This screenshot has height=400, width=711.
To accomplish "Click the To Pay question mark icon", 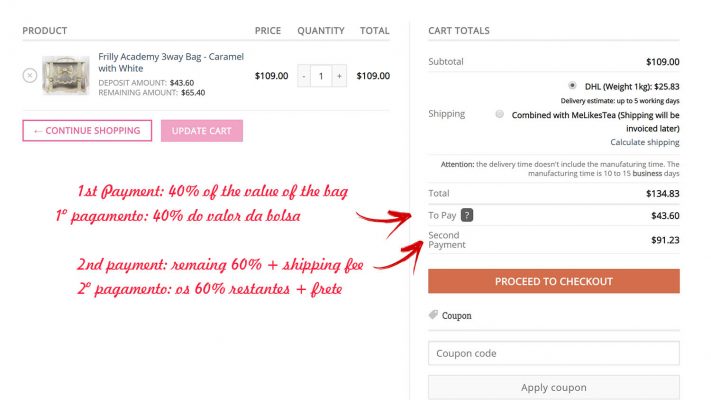I will (467, 215).
